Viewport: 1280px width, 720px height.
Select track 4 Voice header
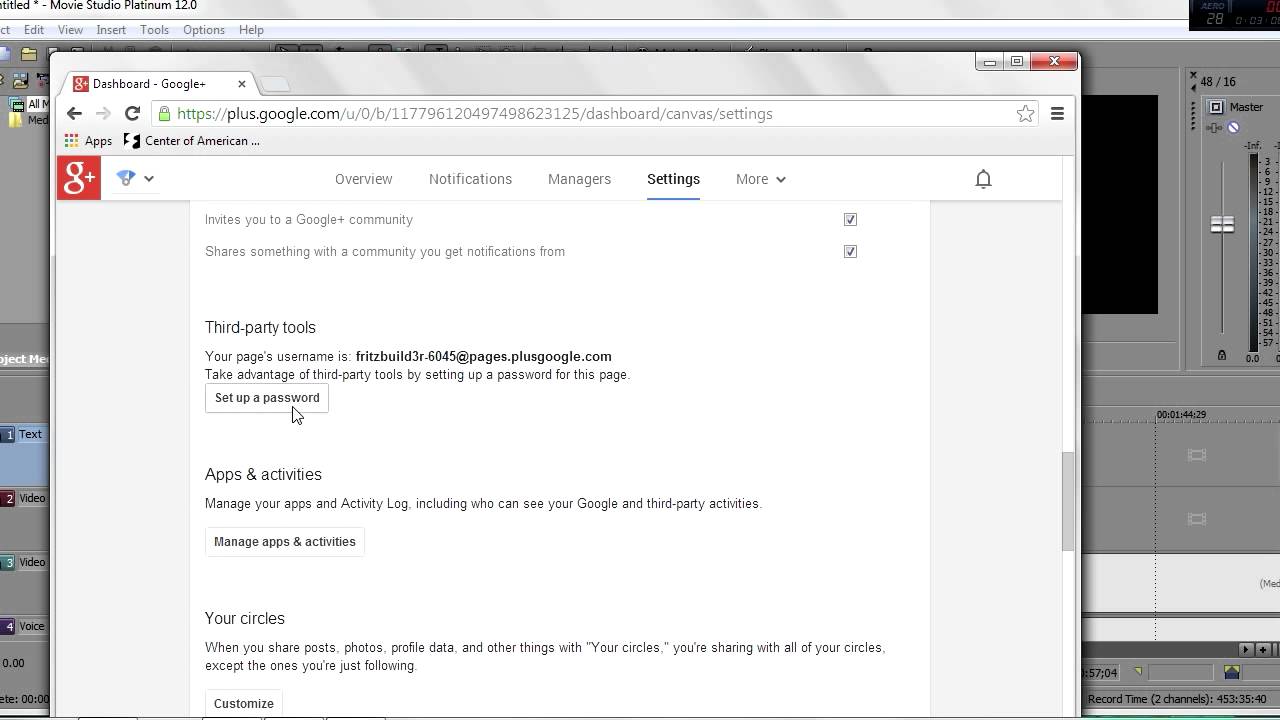(x=24, y=626)
